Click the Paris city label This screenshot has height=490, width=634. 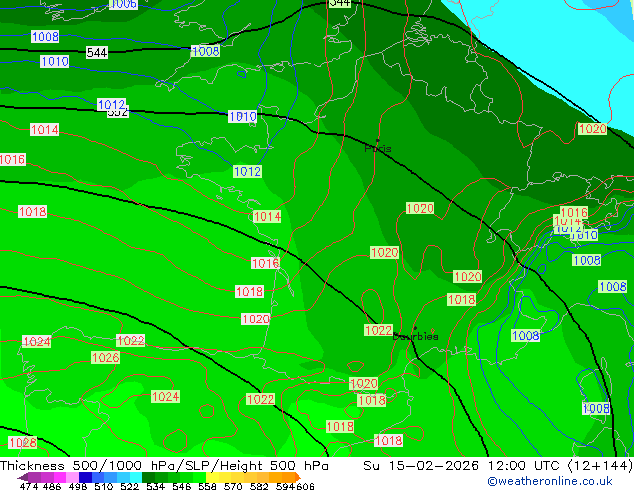378,148
